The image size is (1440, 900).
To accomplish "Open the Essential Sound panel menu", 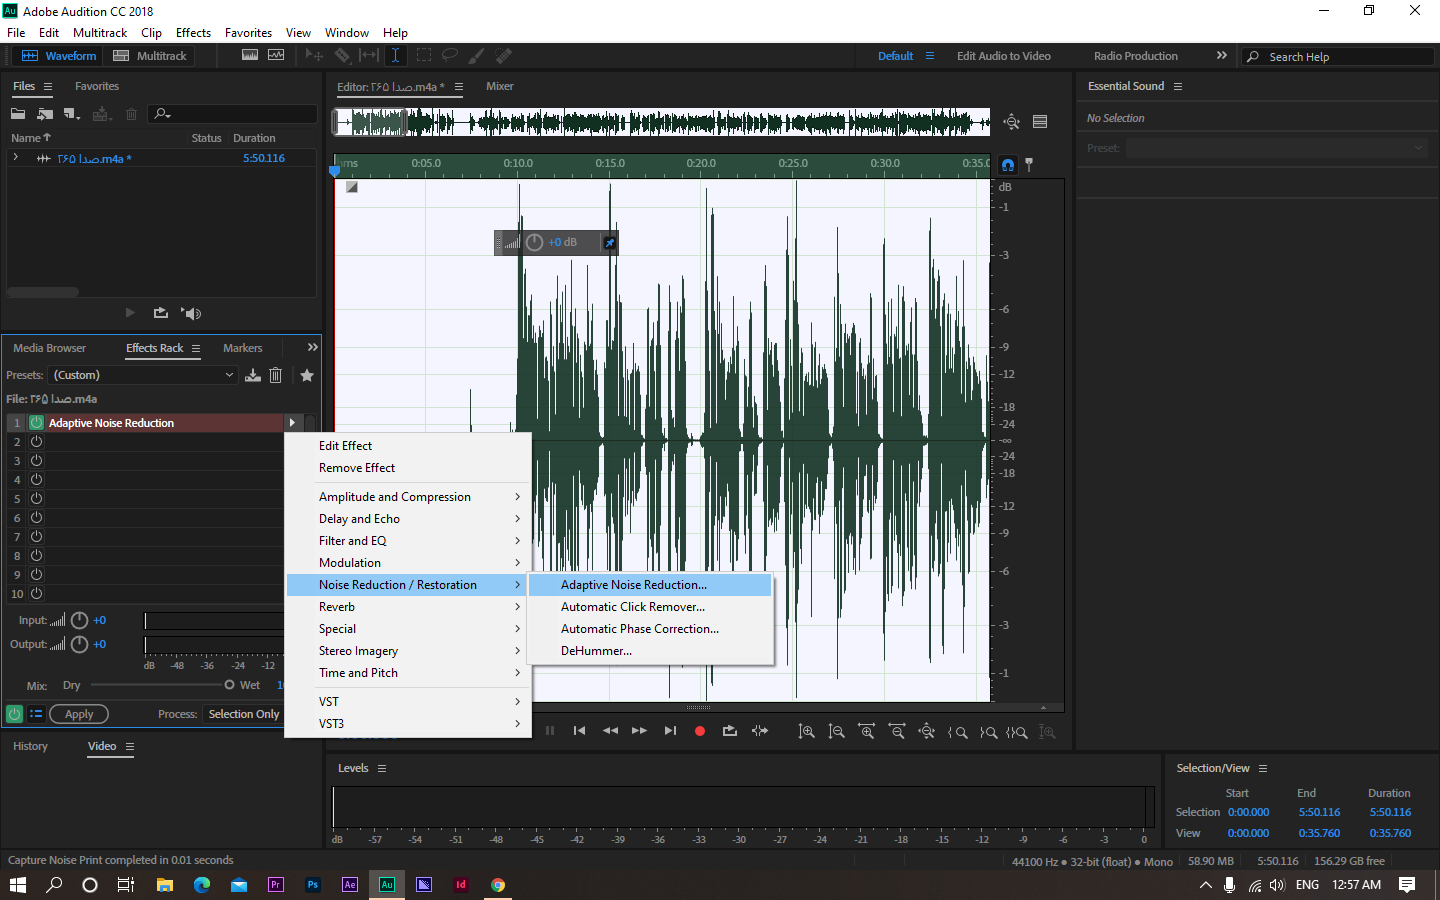I will click(1178, 87).
